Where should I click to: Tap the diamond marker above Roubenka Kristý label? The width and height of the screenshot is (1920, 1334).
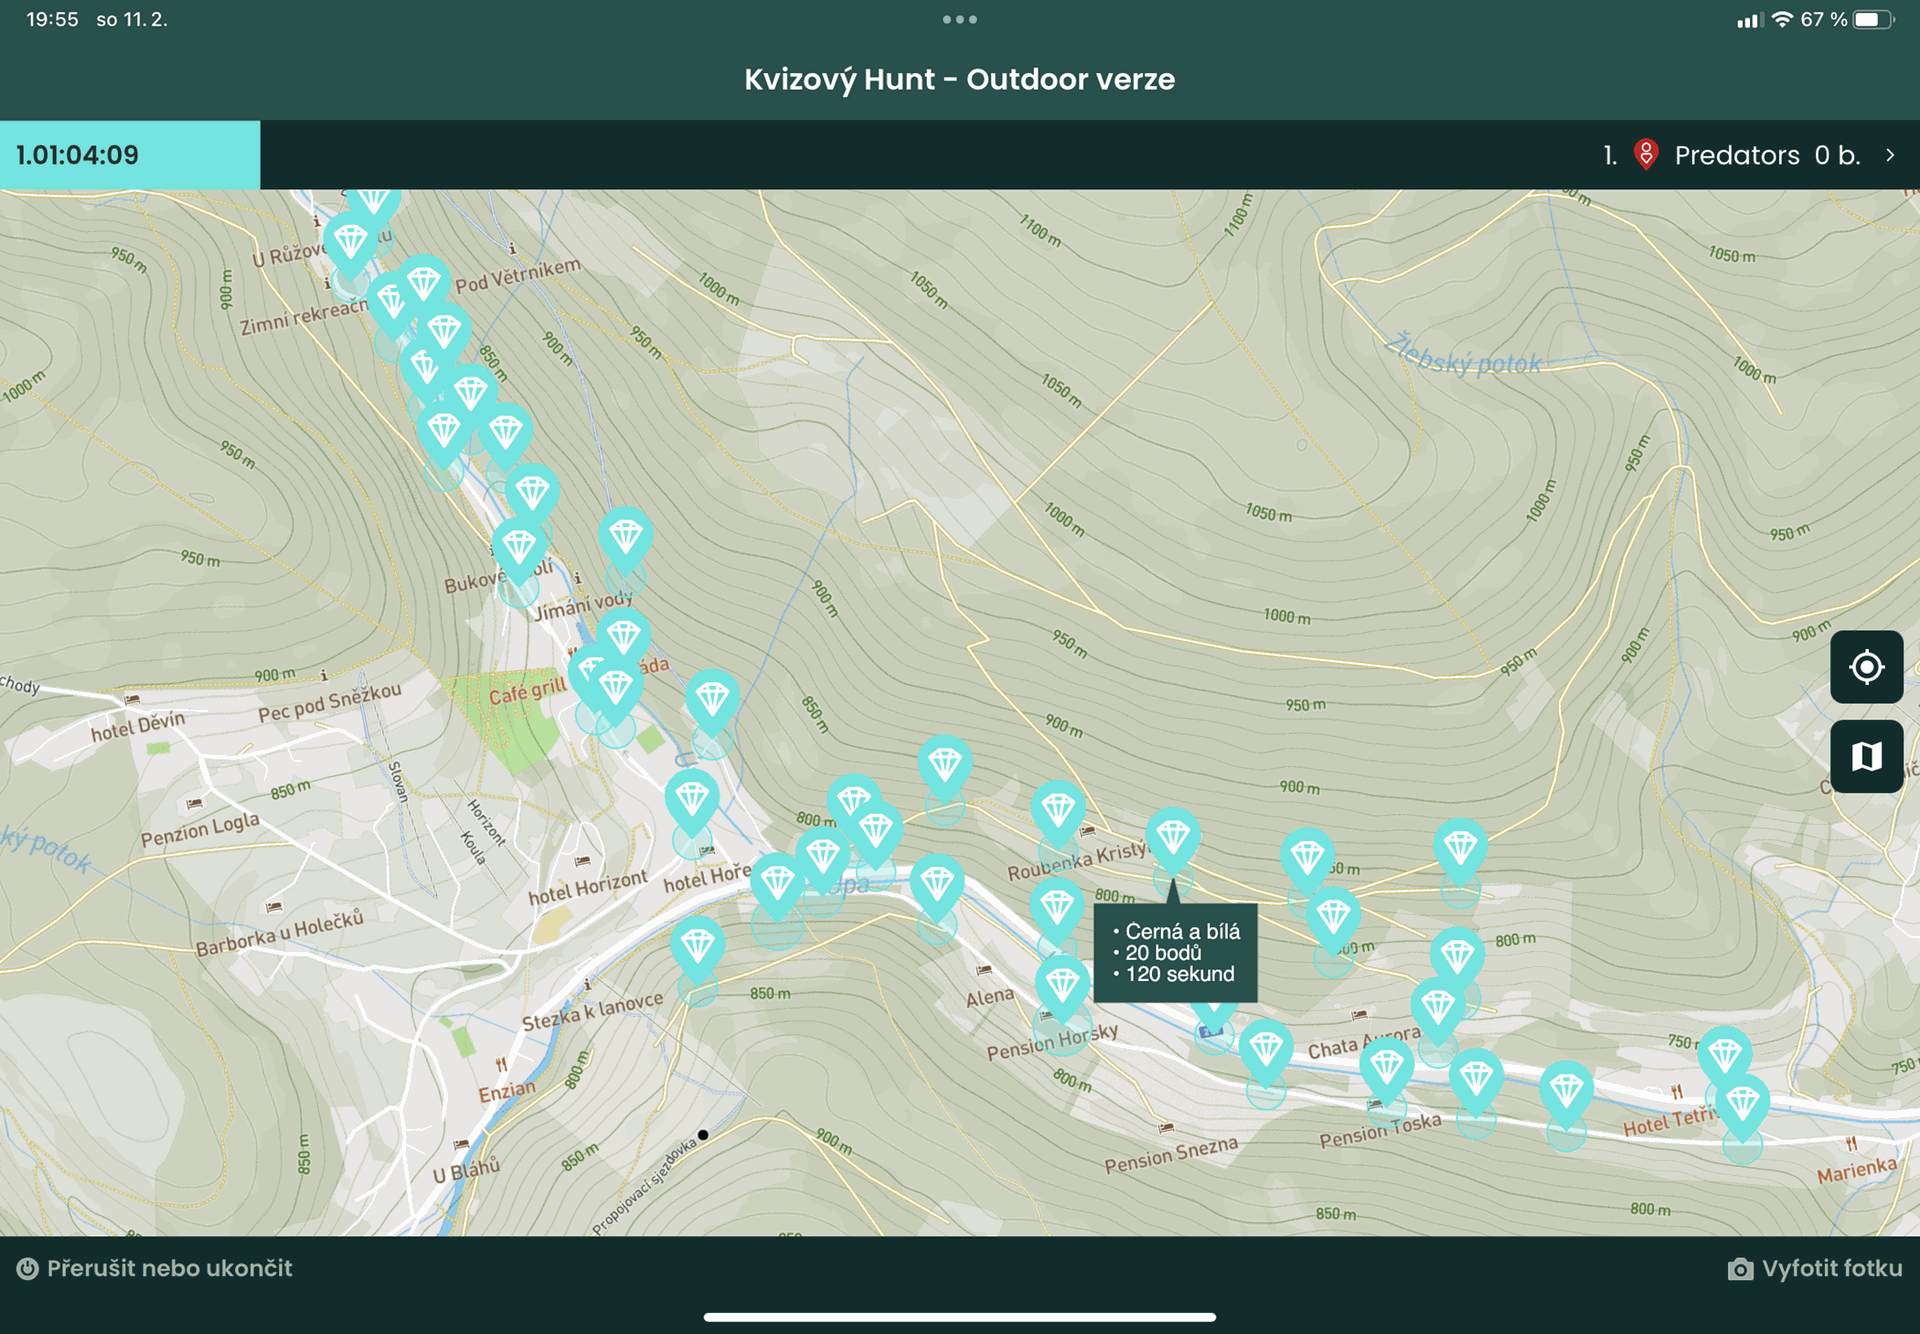[x=1059, y=809]
